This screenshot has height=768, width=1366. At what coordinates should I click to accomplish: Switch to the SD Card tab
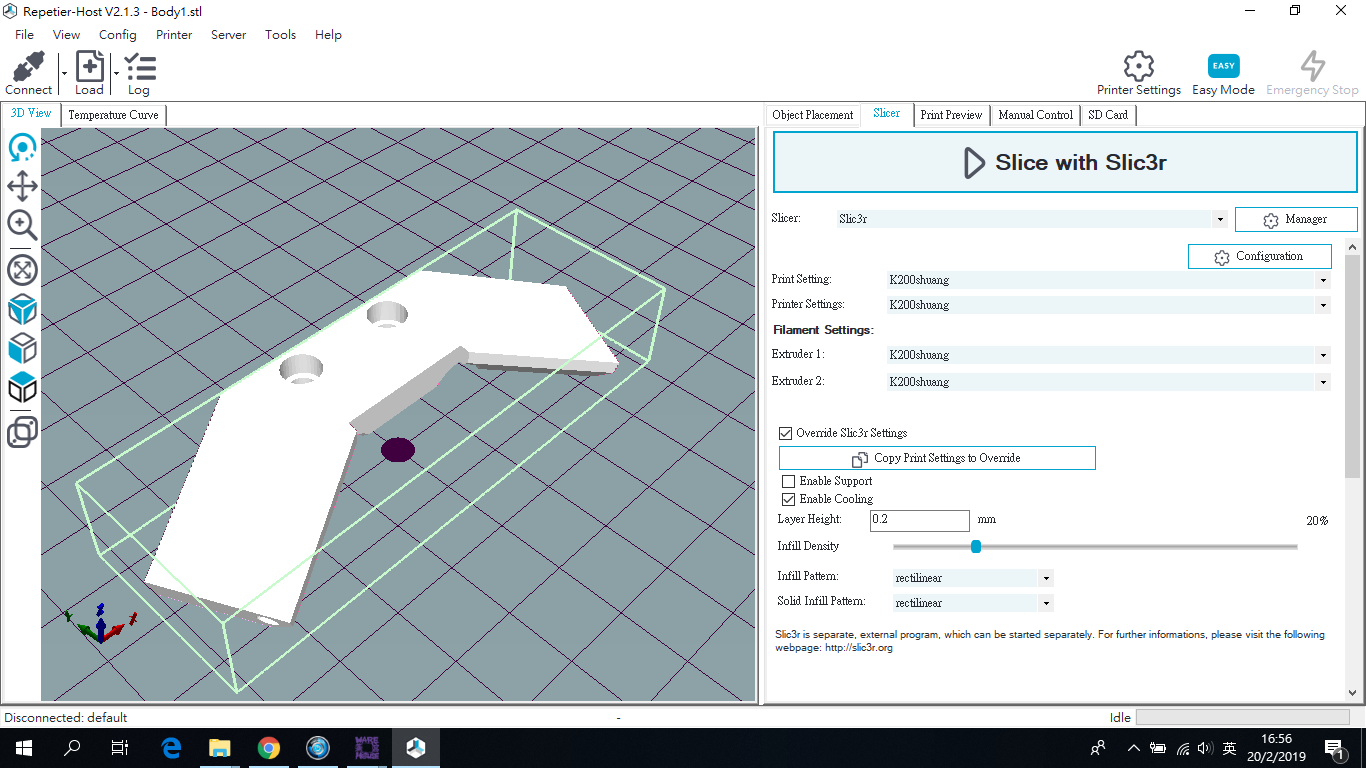click(x=1108, y=115)
